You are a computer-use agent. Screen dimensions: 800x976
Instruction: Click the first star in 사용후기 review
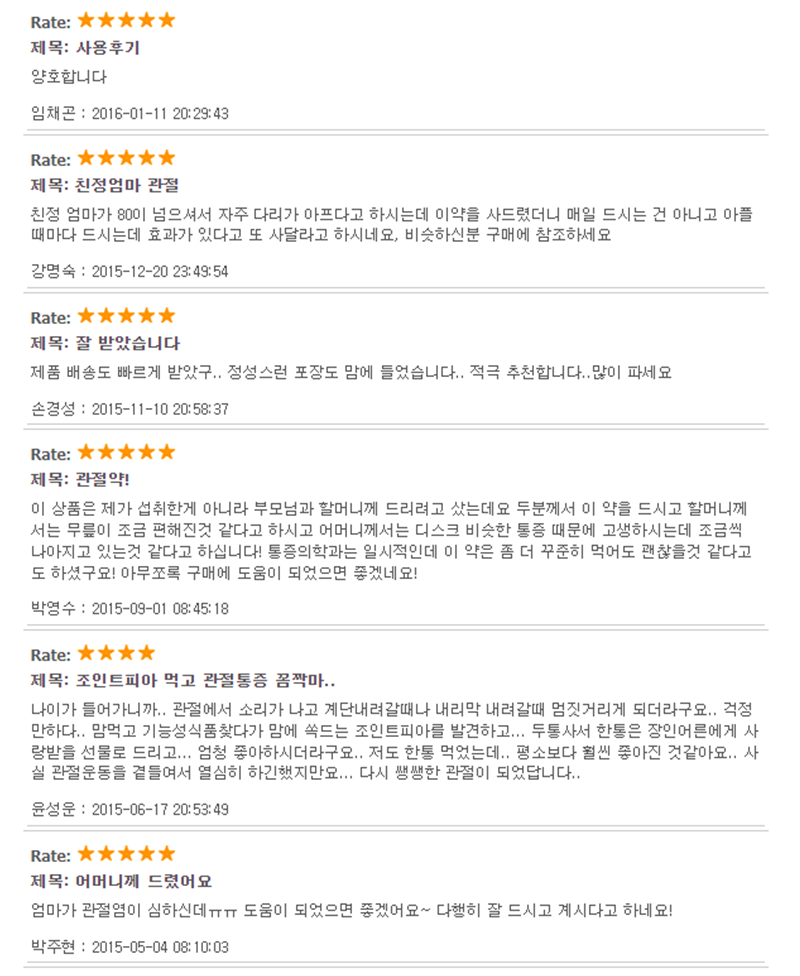pos(87,21)
